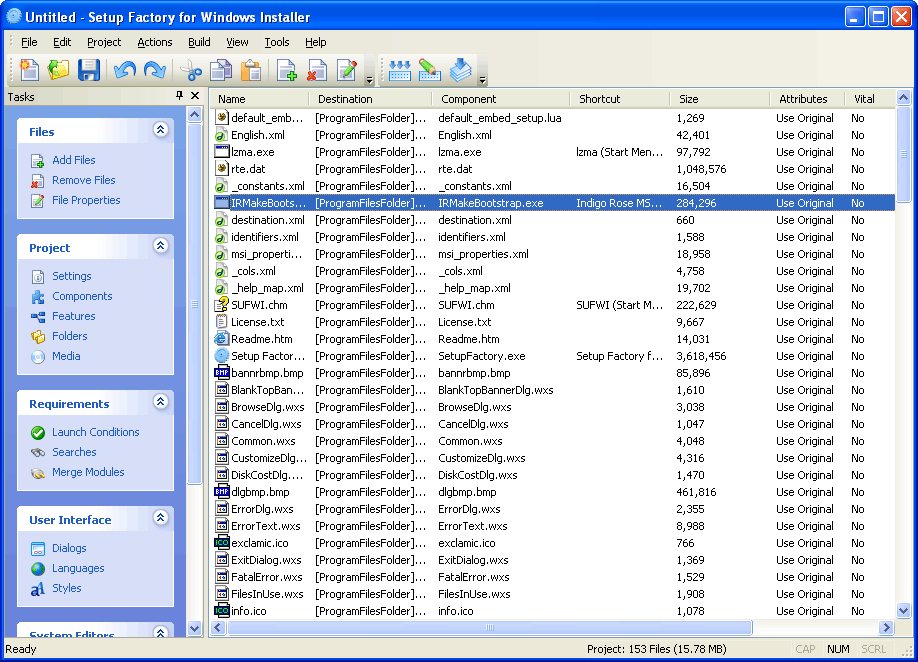Click the Add Files toolbar icon
The height and width of the screenshot is (662, 918).
coord(287,70)
